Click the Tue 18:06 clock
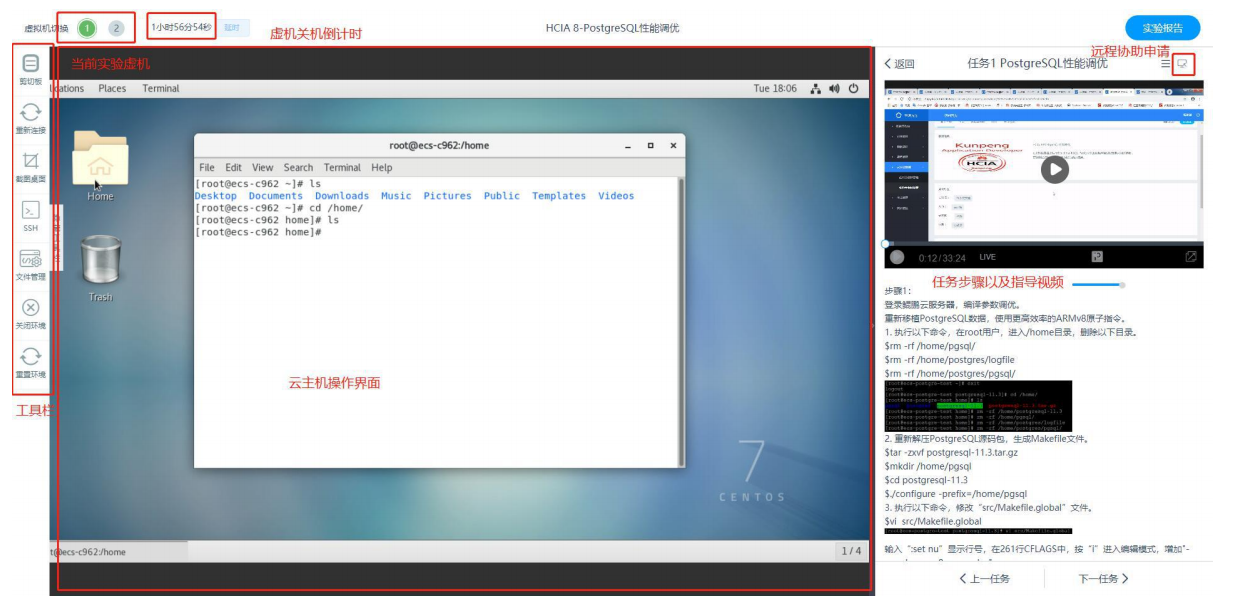 click(775, 88)
